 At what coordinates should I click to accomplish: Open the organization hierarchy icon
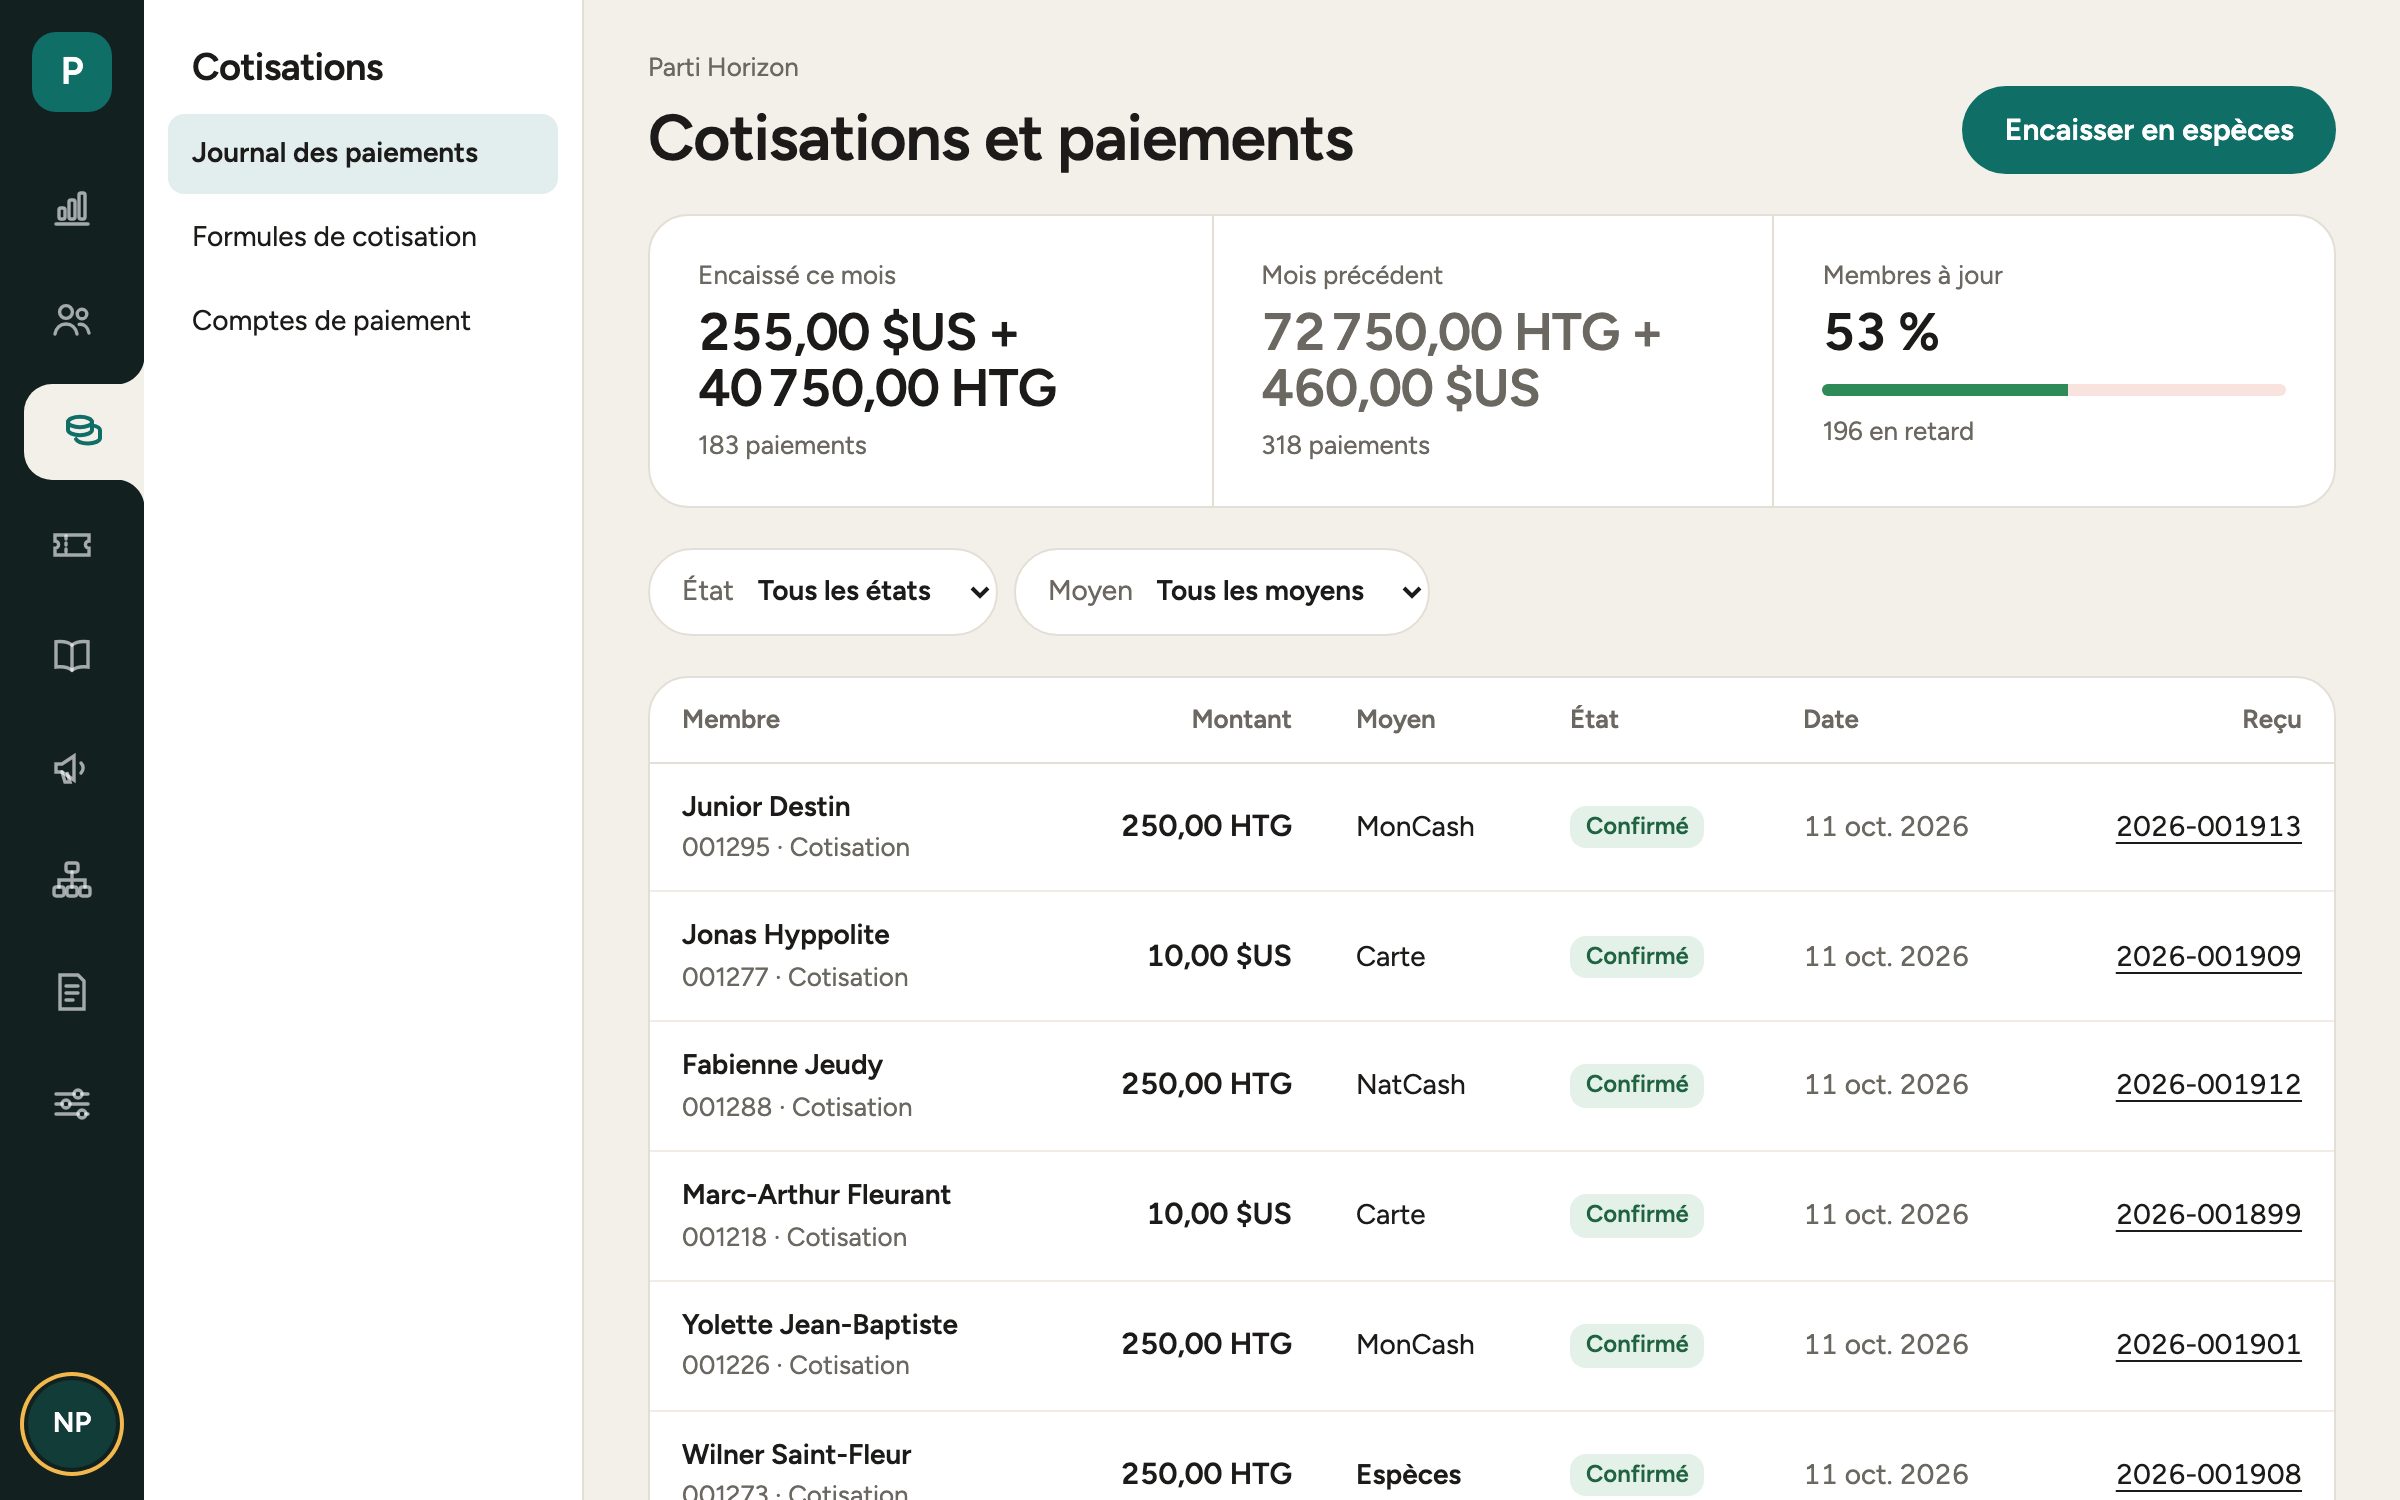(72, 880)
